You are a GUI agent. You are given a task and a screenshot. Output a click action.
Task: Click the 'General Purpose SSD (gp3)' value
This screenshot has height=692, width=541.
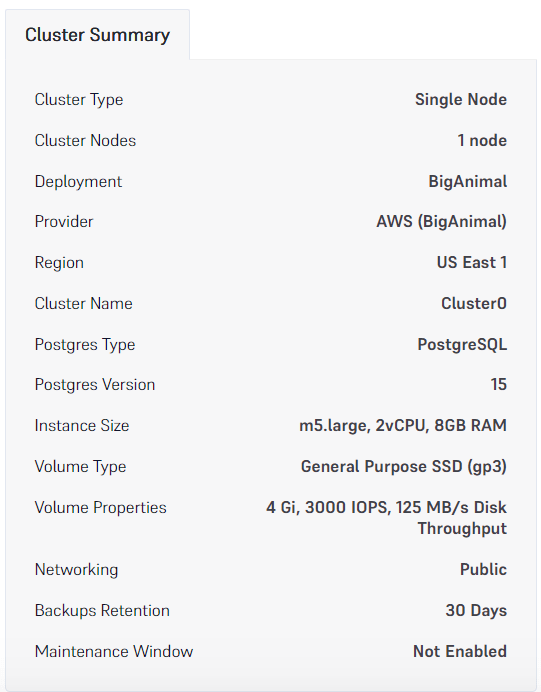tap(404, 467)
